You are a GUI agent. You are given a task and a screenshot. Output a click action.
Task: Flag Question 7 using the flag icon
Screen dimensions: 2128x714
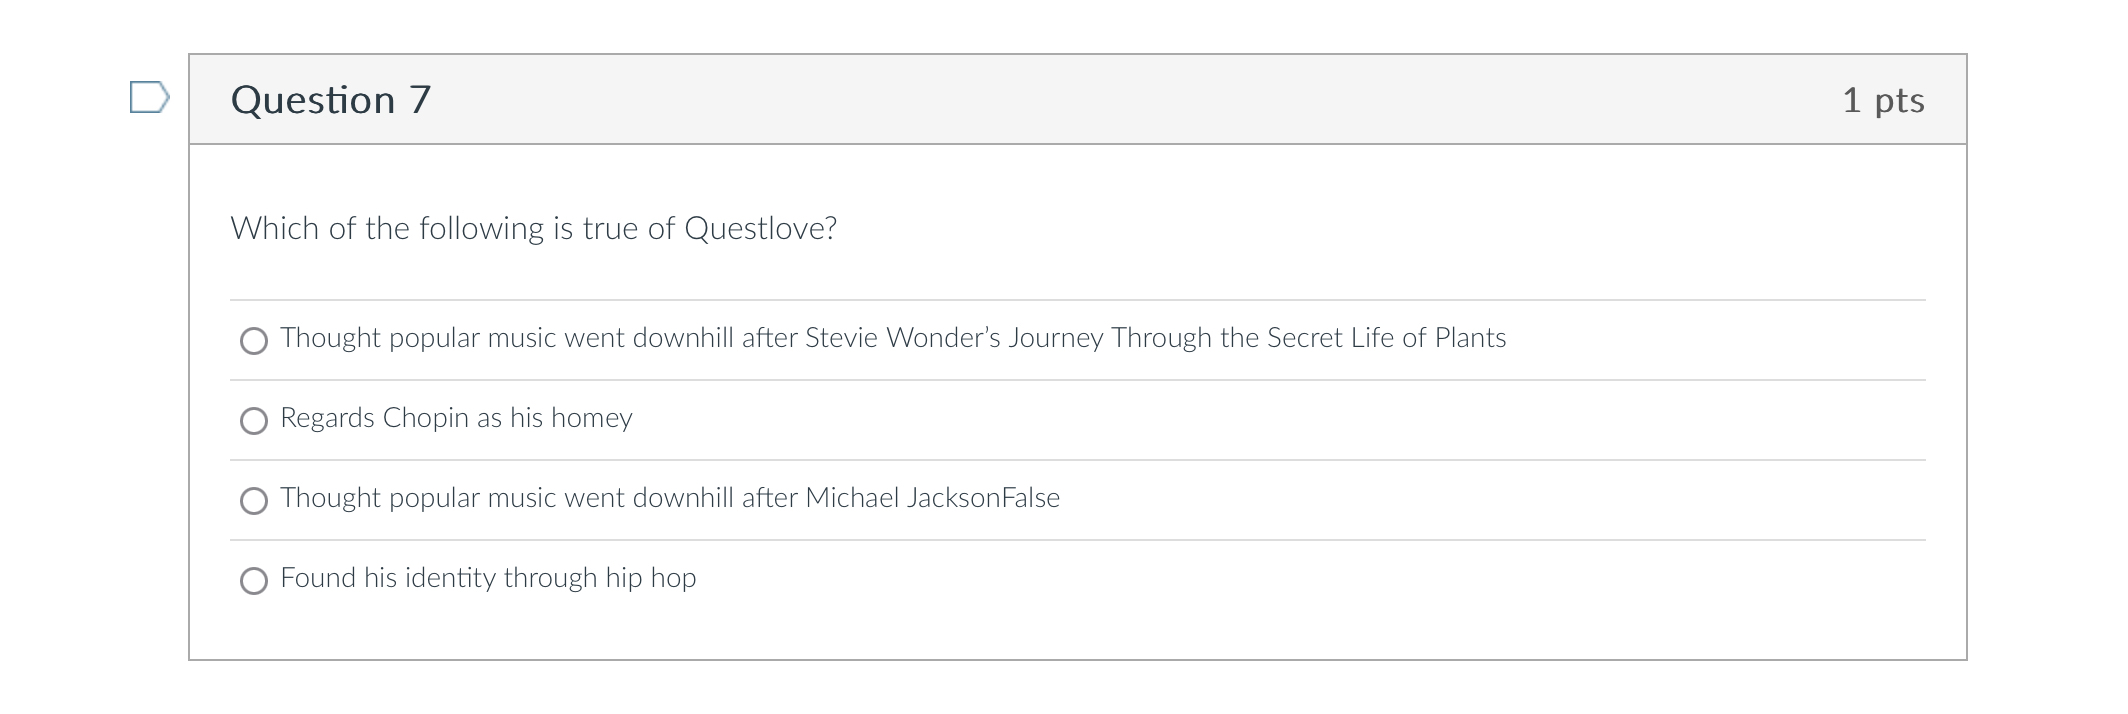[x=150, y=97]
